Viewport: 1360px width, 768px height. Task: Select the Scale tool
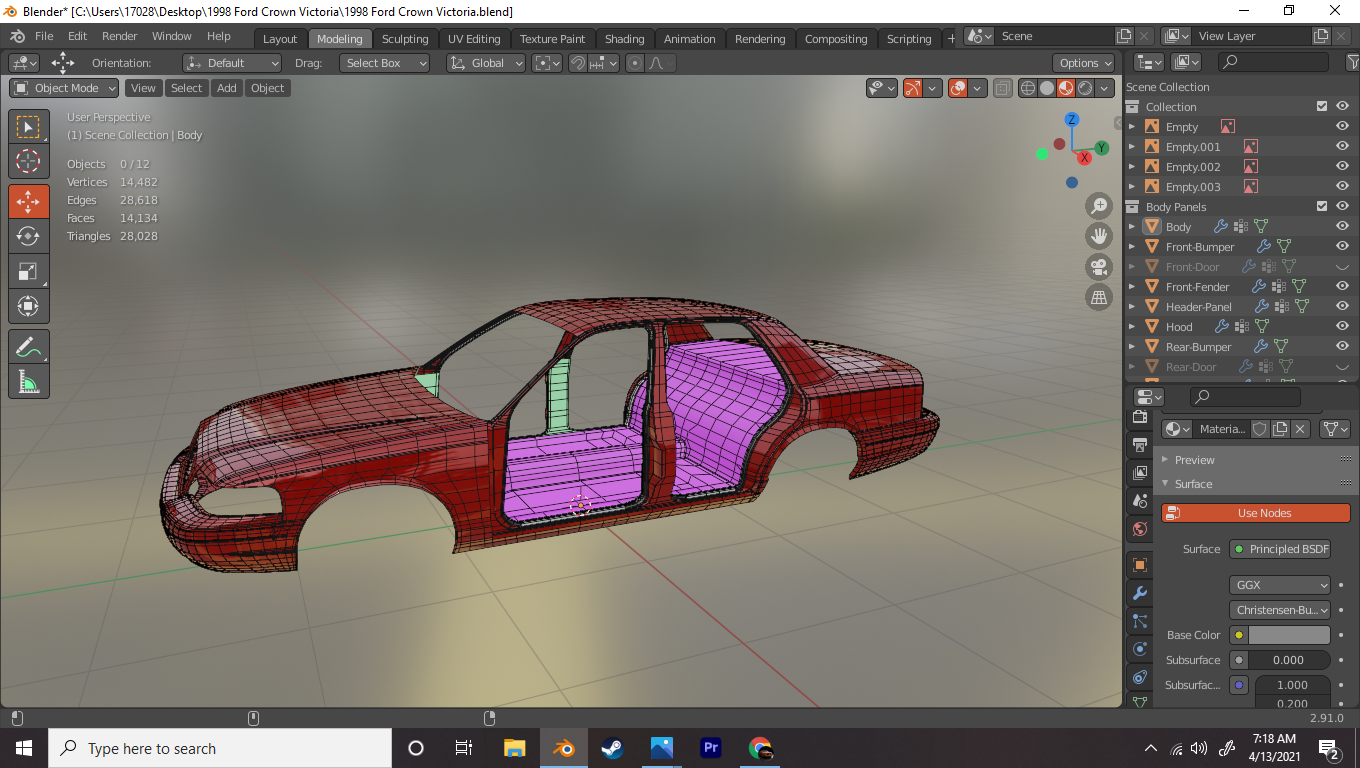[x=29, y=271]
